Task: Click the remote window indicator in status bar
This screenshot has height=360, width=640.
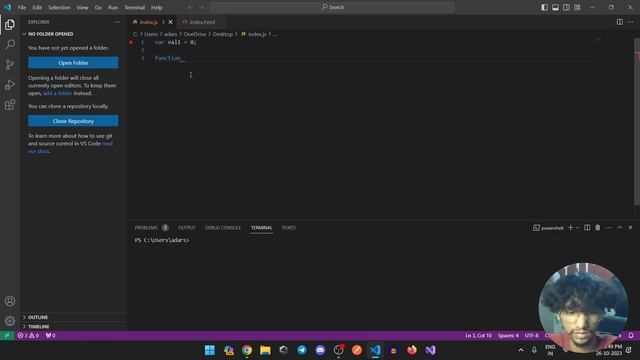Action: [7, 336]
